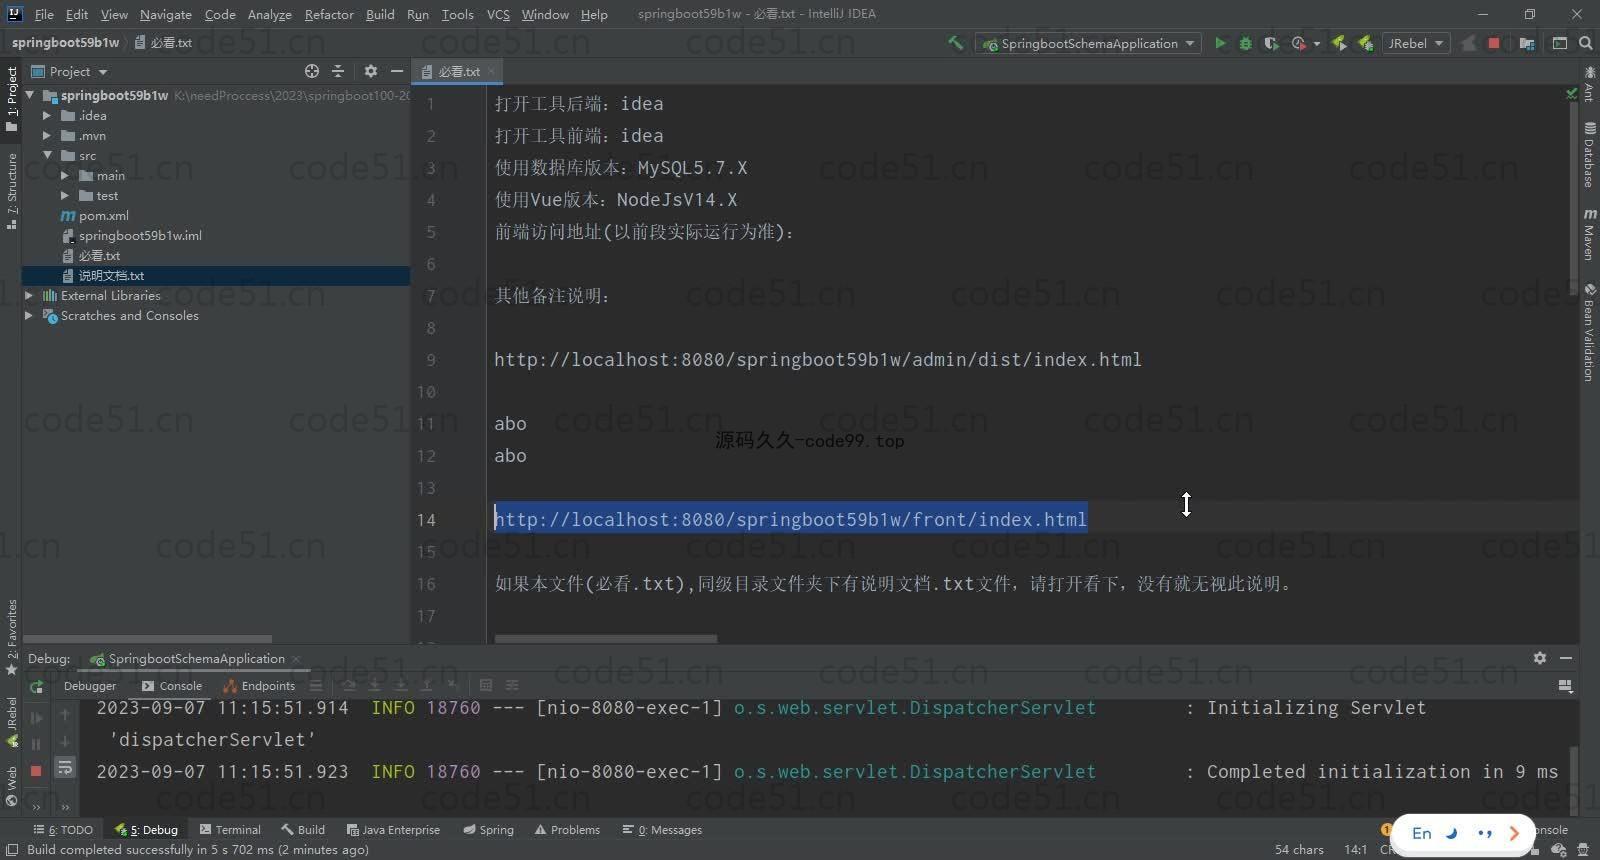Toggle the Maven side tool window
The width and height of the screenshot is (1600, 860).
pyautogui.click(x=1589, y=235)
